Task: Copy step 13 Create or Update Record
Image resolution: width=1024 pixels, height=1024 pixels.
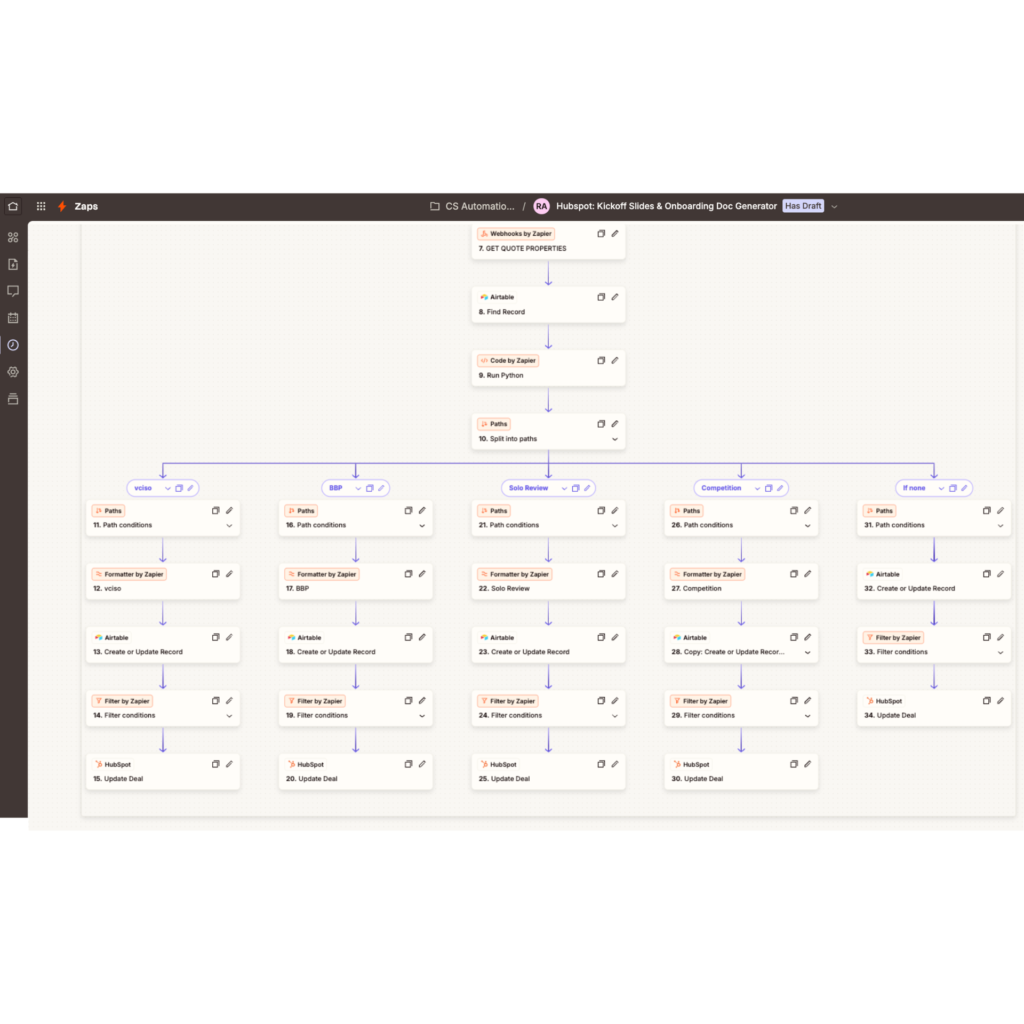Action: [216, 637]
